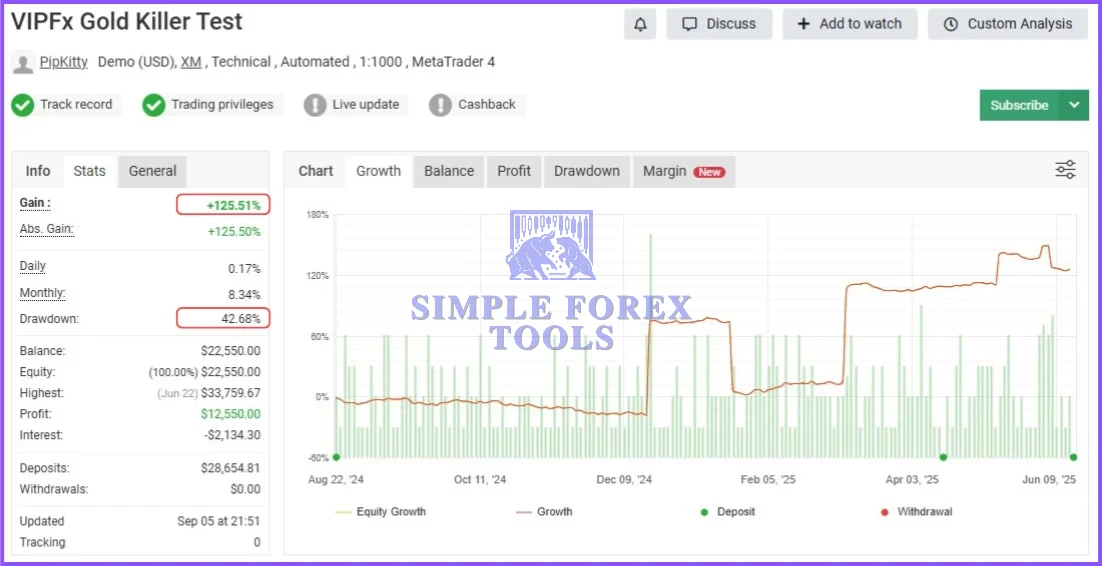The image size is (1102, 566).
Task: Click the Trading privileges checkmark icon
Action: click(x=154, y=105)
